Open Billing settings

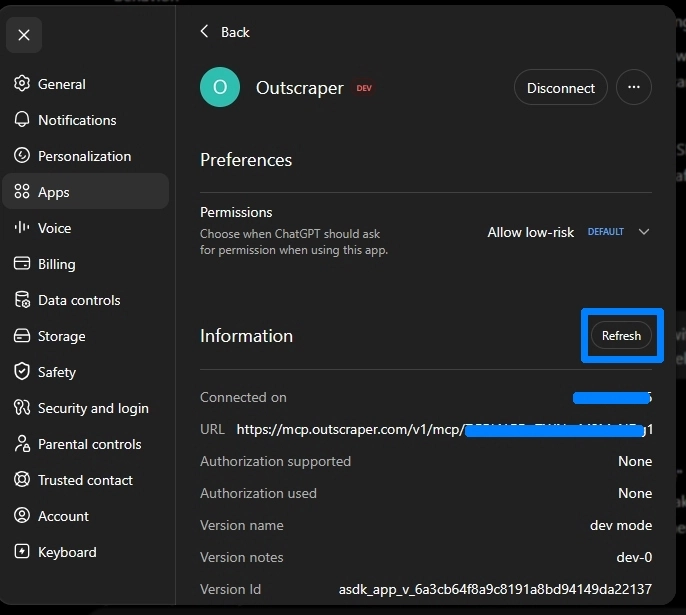point(86,264)
